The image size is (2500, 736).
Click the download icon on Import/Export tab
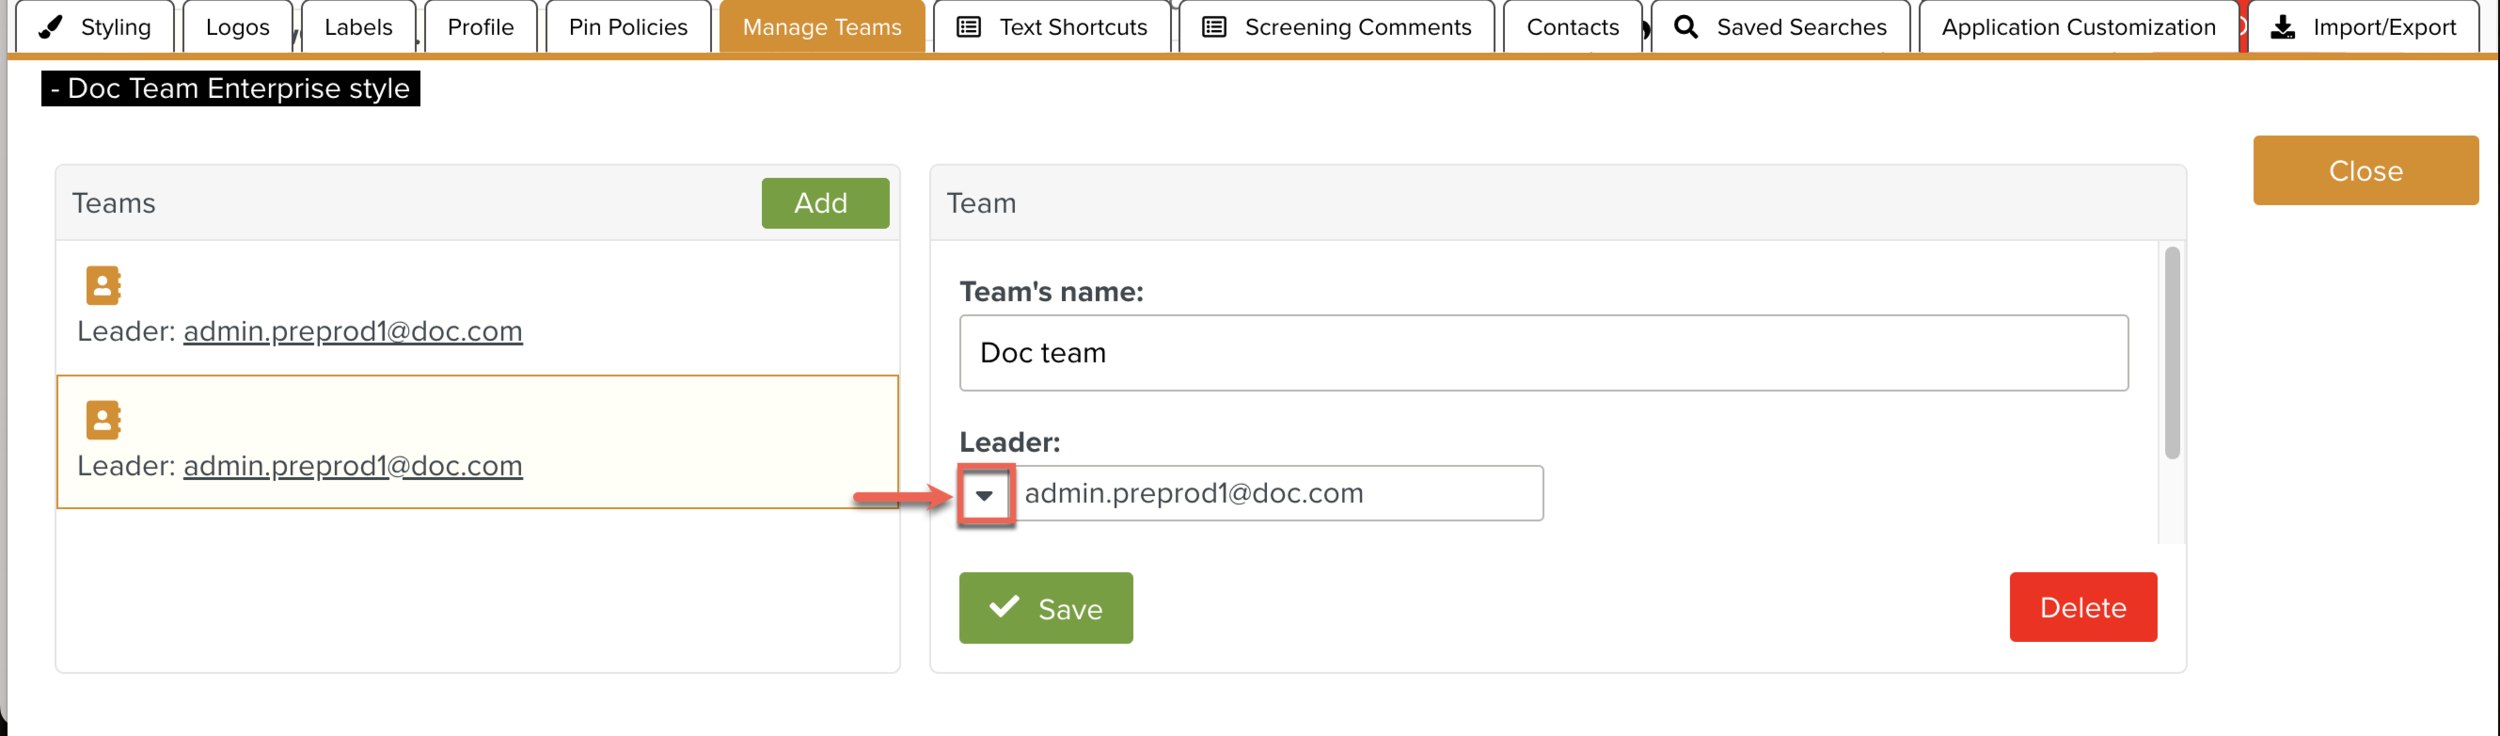click(2282, 27)
